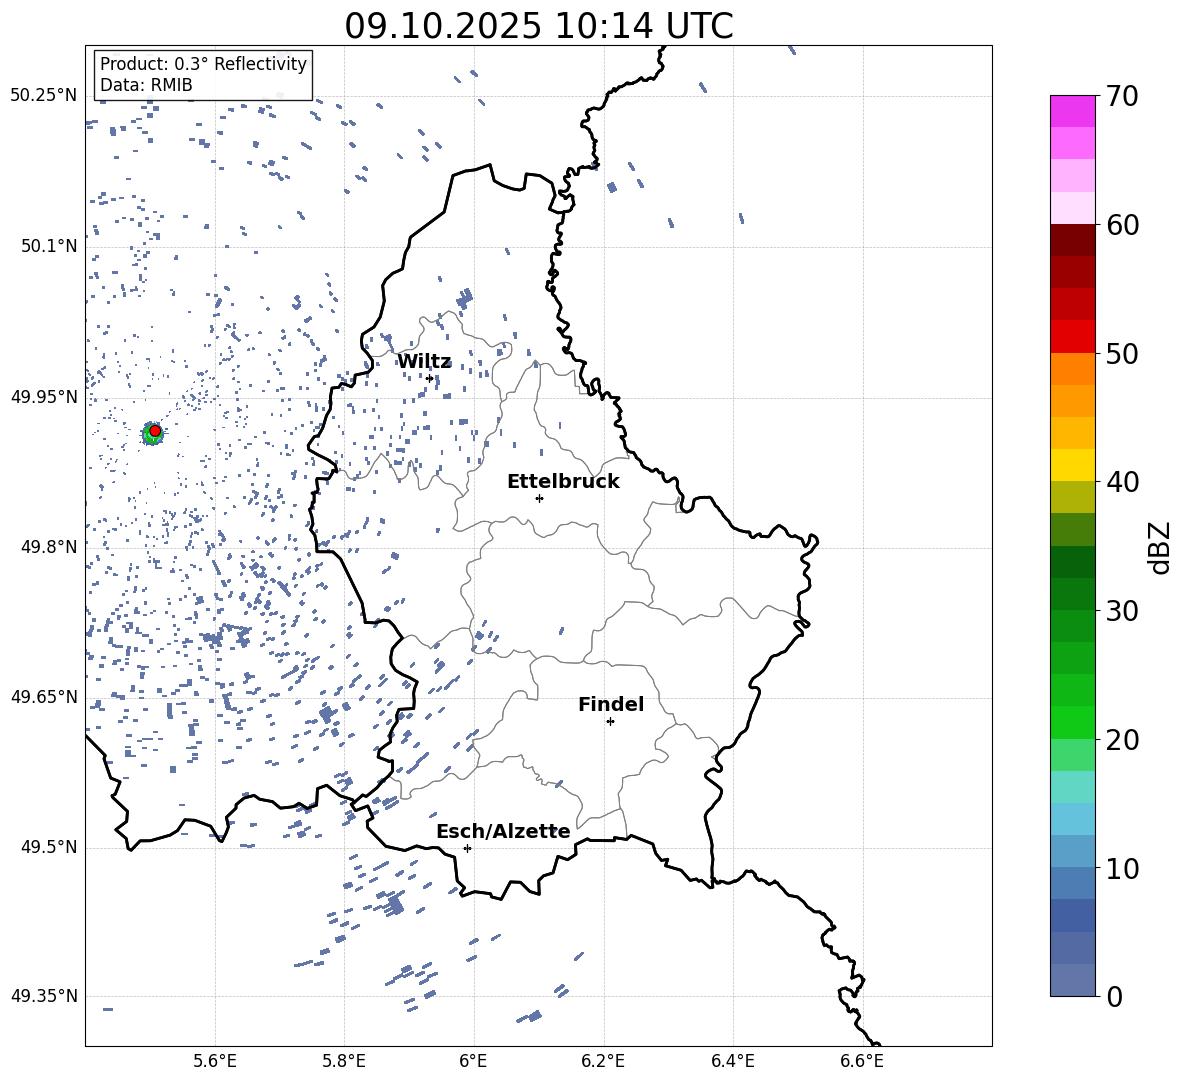Viewport: 1184px width, 1081px height.
Task: Click the 6°E longitude label
Action: click(x=473, y=1061)
